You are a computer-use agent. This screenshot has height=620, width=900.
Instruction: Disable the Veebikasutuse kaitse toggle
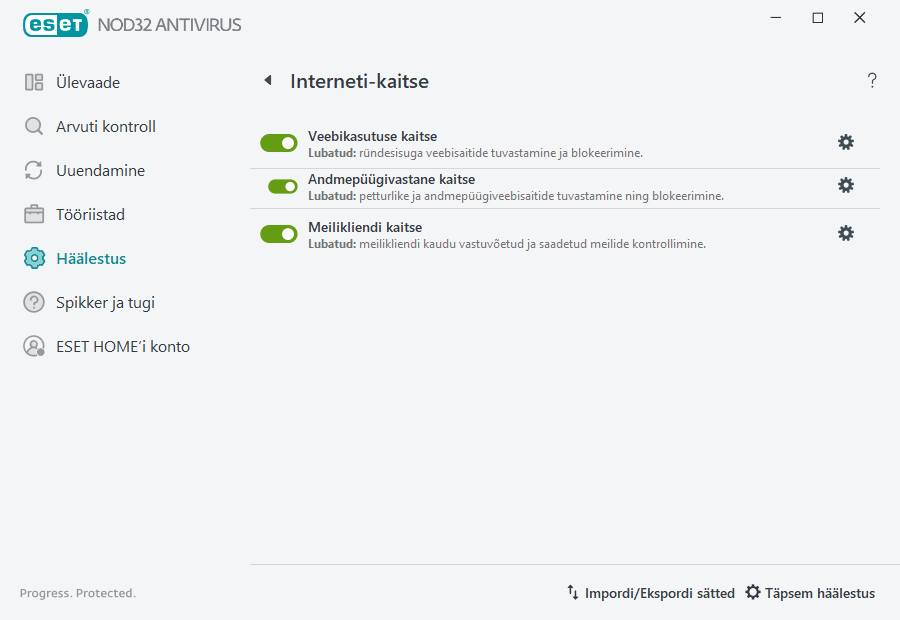279,143
